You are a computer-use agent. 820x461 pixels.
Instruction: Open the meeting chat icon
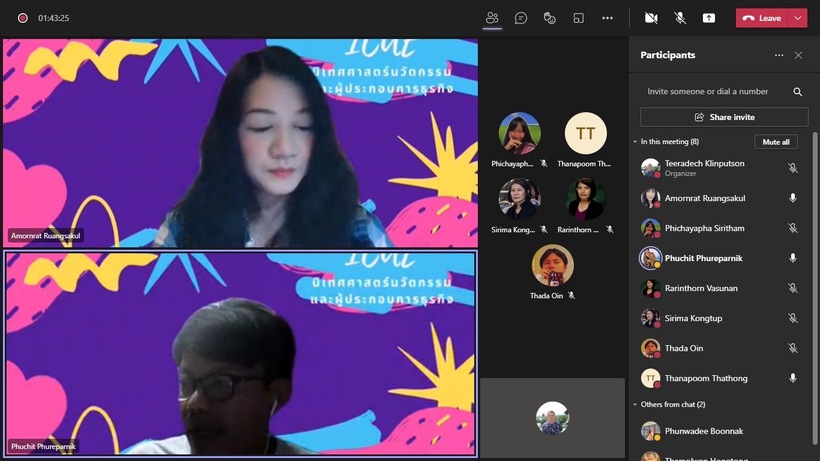click(x=521, y=18)
